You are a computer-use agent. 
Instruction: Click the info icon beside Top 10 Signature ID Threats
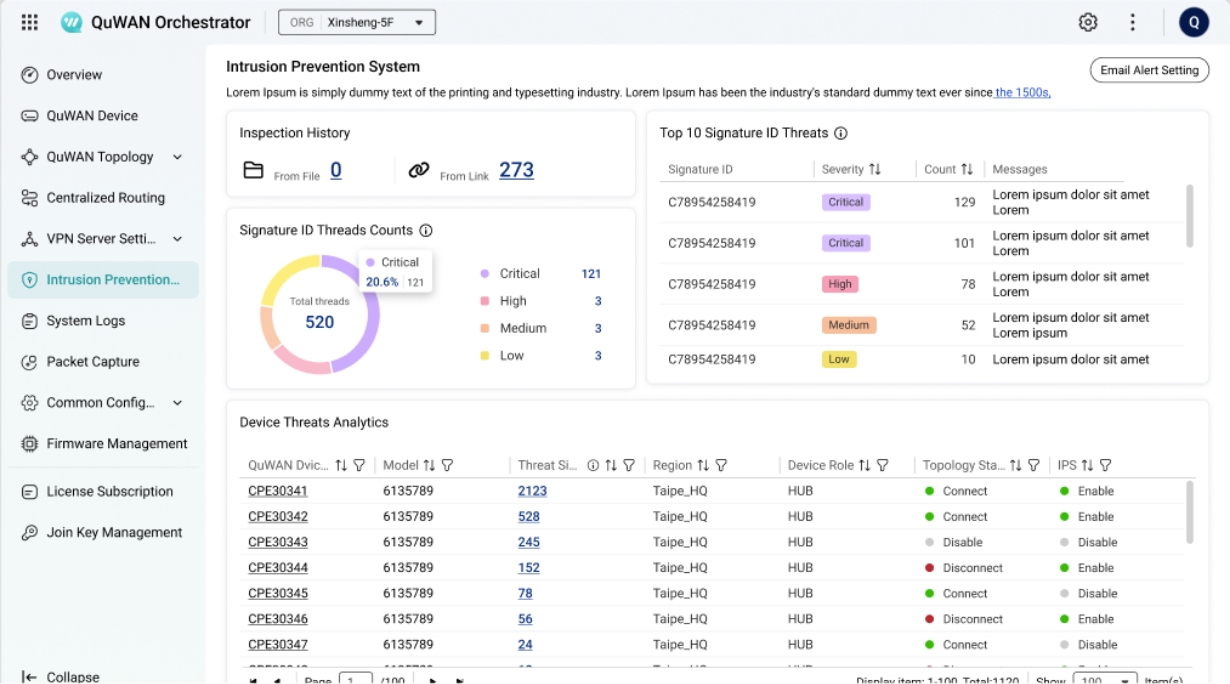pyautogui.click(x=841, y=133)
